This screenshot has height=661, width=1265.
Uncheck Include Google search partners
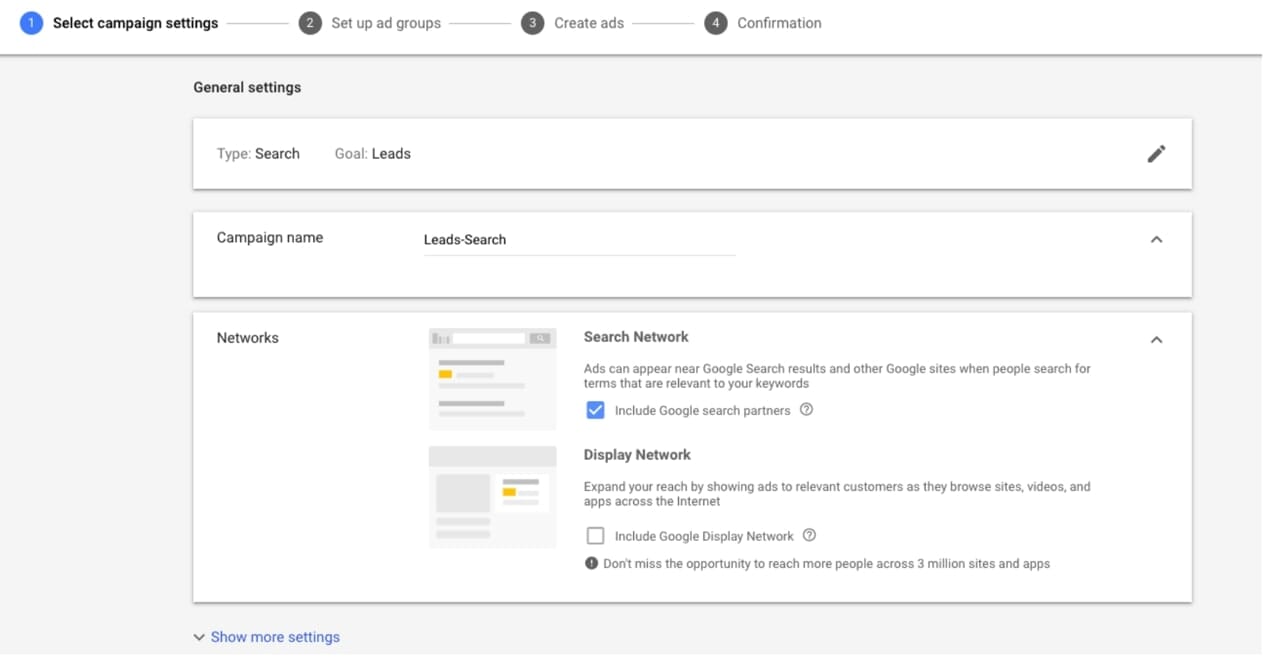tap(596, 410)
